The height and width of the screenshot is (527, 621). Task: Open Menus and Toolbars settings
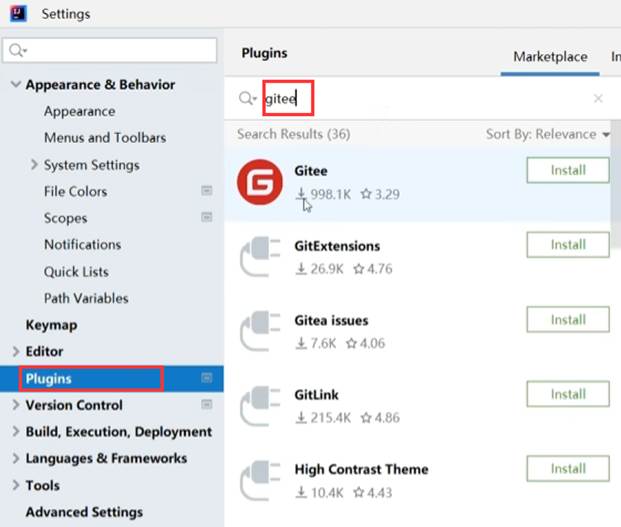point(105,138)
